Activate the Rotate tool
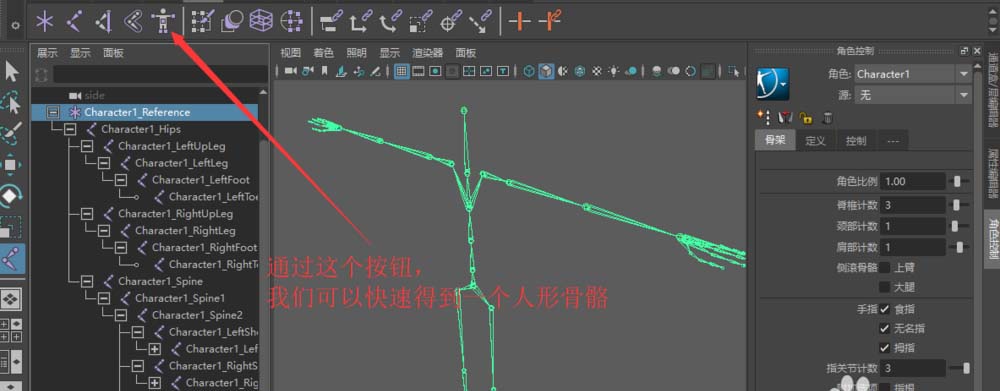The width and height of the screenshot is (1000, 391). coord(11,196)
